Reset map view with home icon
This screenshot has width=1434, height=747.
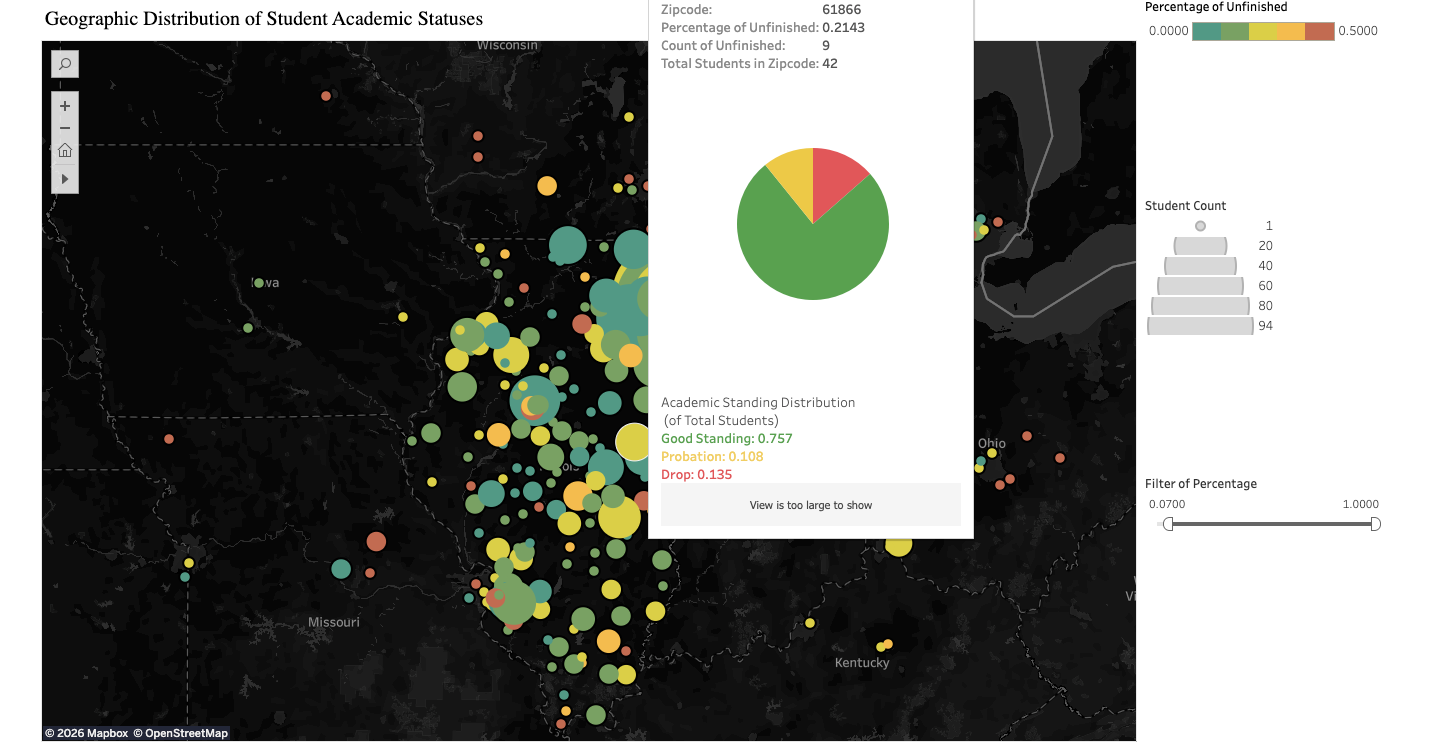pyautogui.click(x=65, y=151)
